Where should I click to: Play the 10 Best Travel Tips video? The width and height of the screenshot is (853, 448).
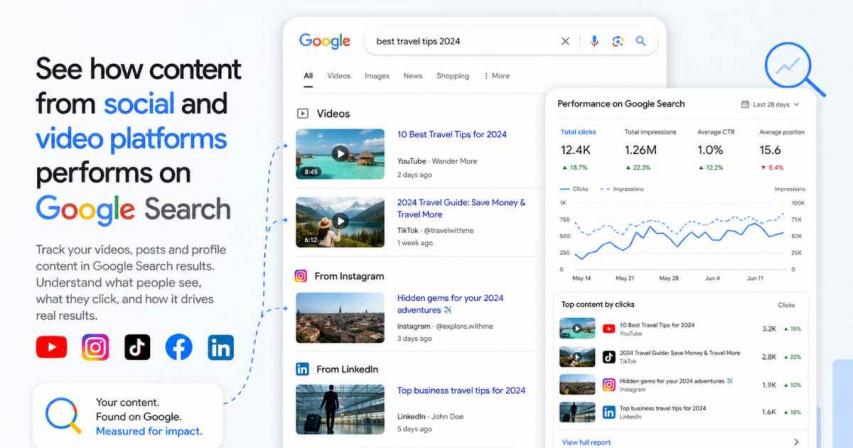340,154
